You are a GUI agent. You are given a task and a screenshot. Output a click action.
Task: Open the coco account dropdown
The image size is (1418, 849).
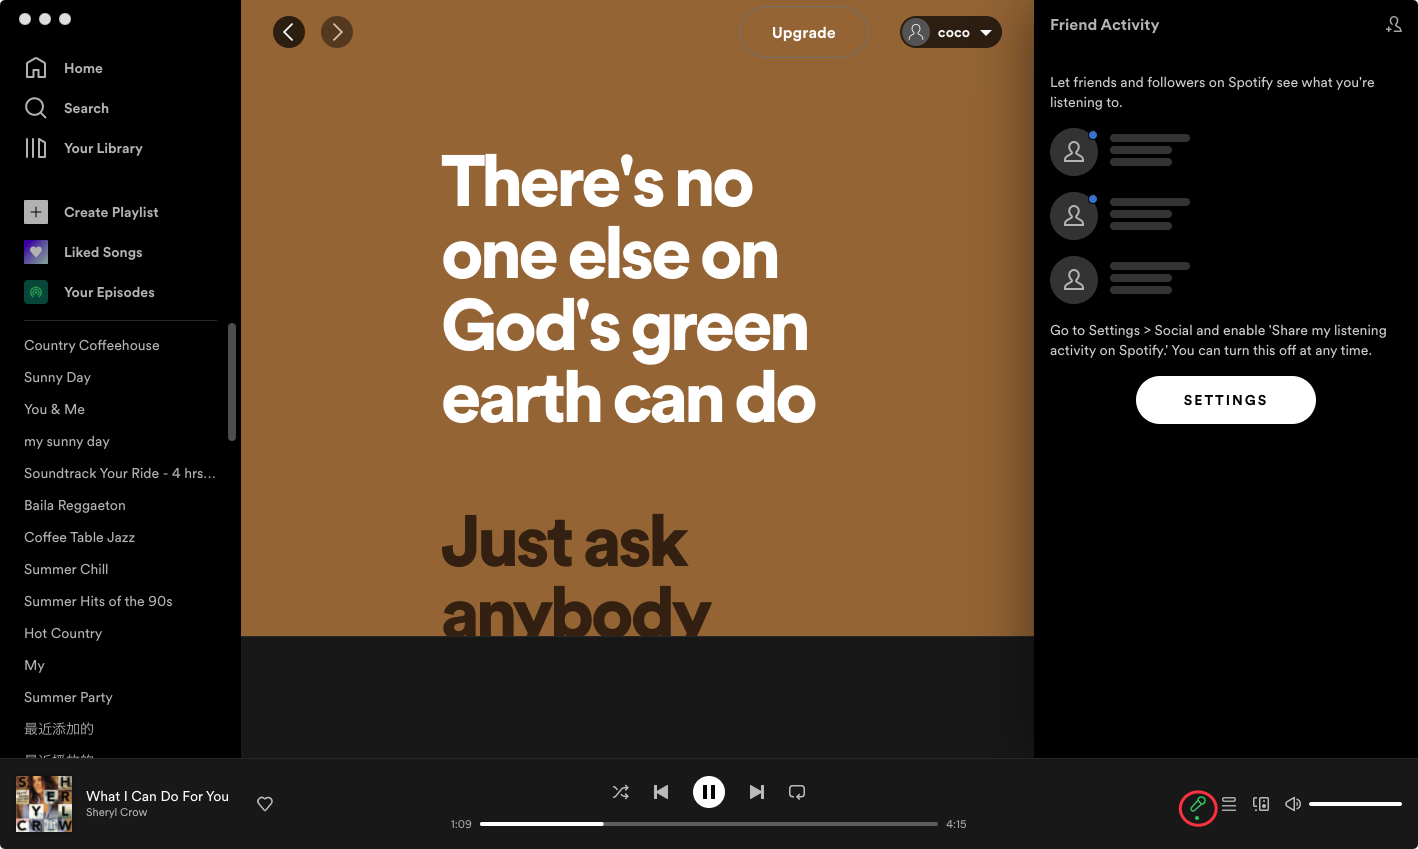(951, 32)
